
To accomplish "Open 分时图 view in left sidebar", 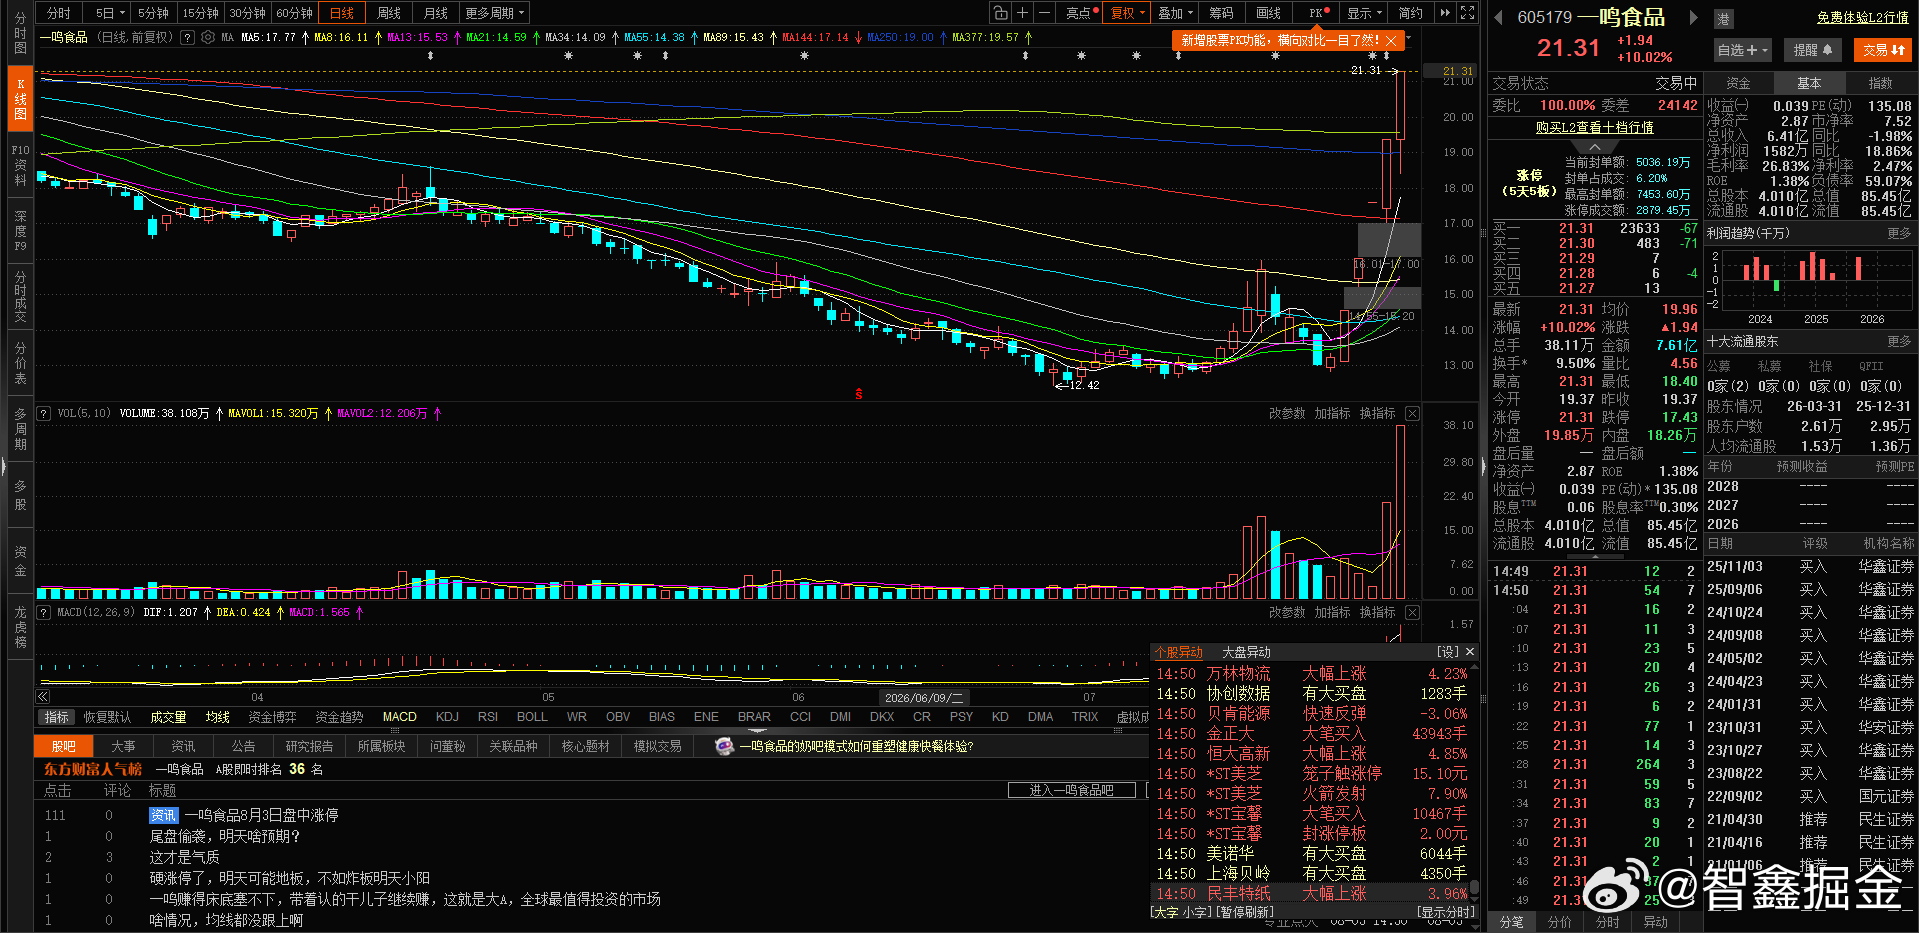I will (20, 33).
